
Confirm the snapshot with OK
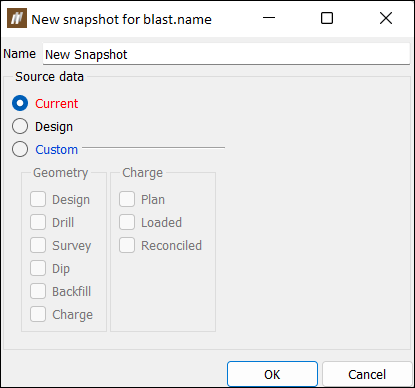tap(272, 374)
